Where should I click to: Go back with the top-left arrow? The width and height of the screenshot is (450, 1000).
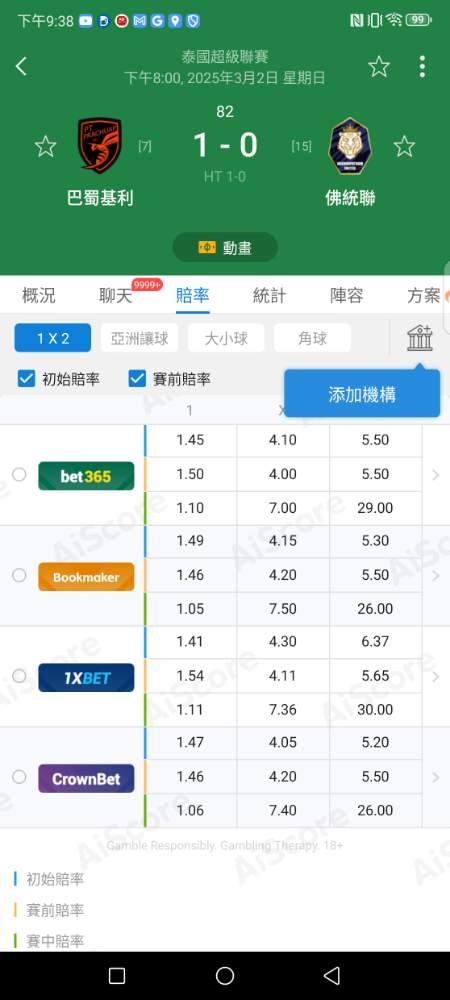click(22, 66)
